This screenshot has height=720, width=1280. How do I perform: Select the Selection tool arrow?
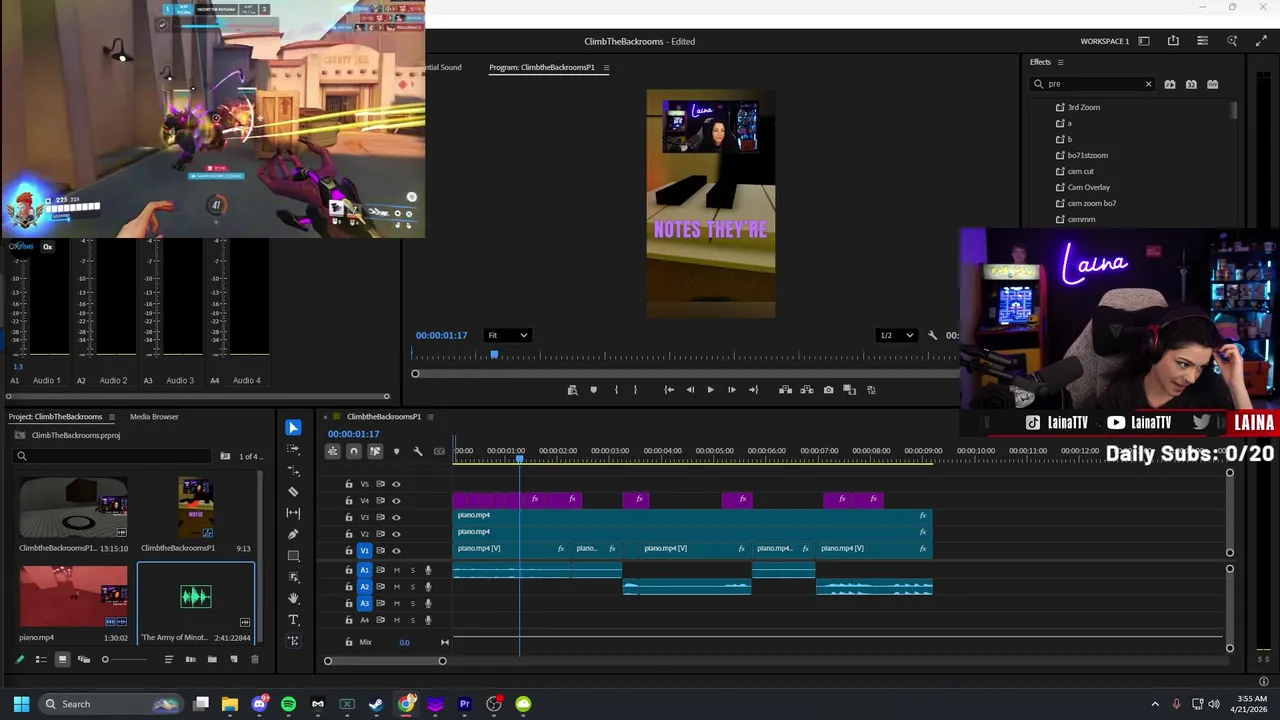293,428
